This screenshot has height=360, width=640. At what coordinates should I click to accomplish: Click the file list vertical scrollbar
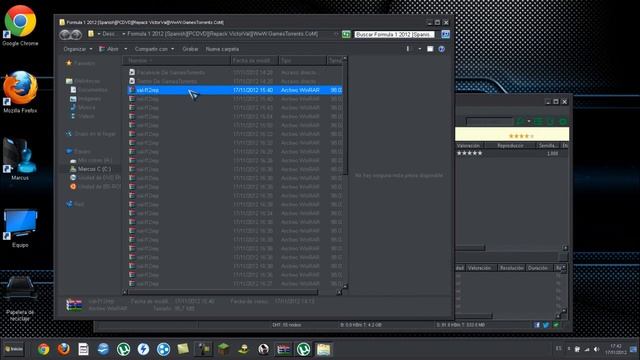click(345, 118)
